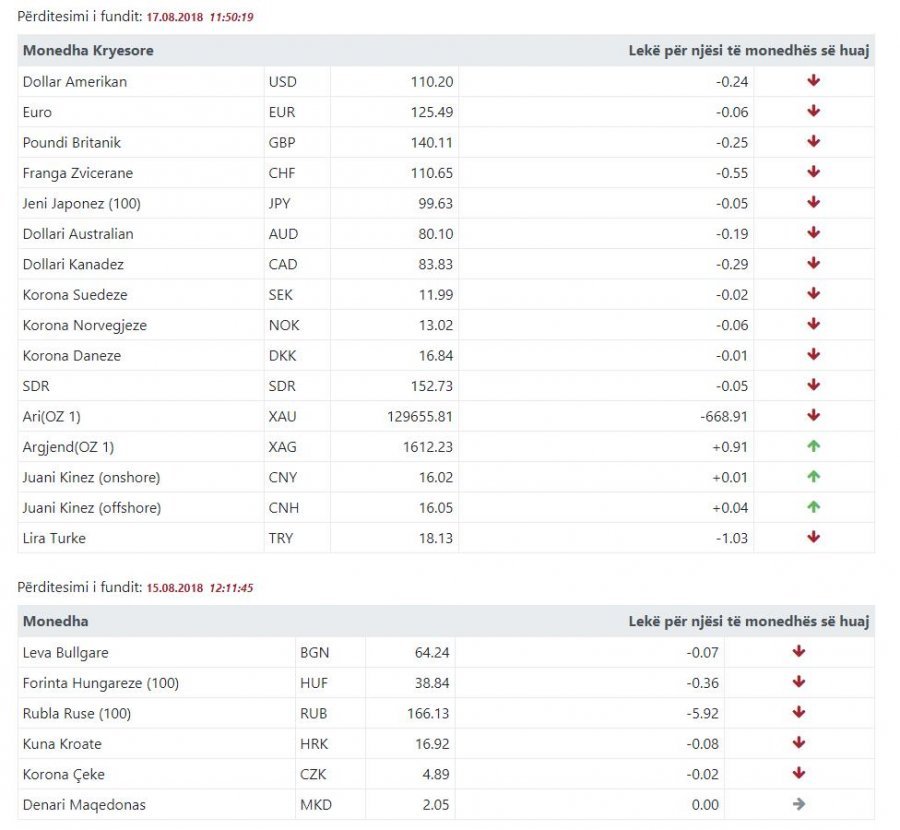
Task: Click the Monedha header of second table
Action: 55,621
